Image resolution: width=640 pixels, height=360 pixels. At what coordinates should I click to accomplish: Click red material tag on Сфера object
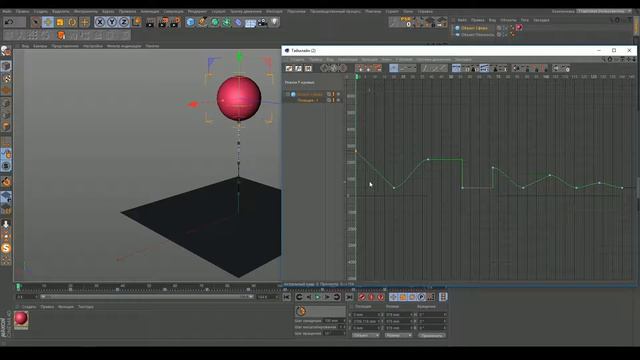tap(519, 28)
